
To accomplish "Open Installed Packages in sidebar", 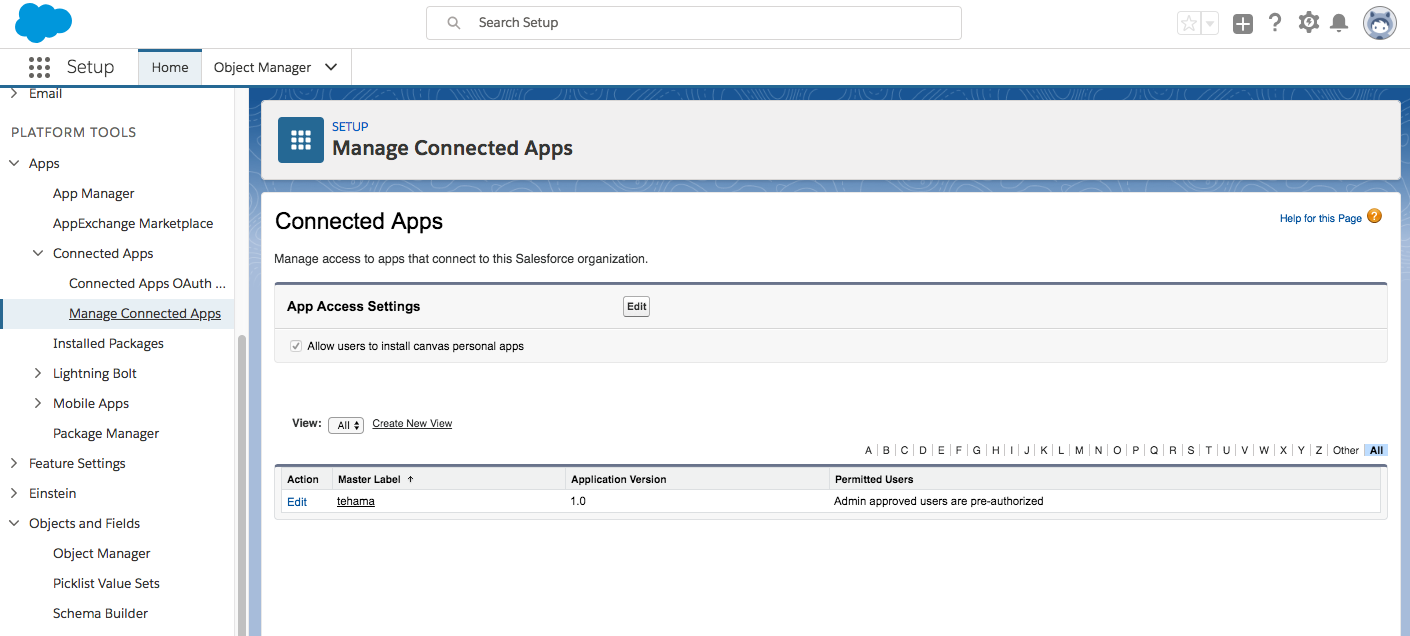I will pos(108,343).
